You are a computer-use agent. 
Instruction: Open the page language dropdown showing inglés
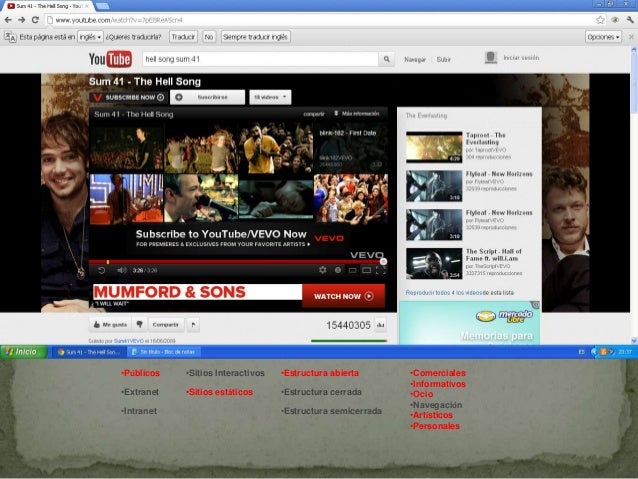pyautogui.click(x=90, y=37)
